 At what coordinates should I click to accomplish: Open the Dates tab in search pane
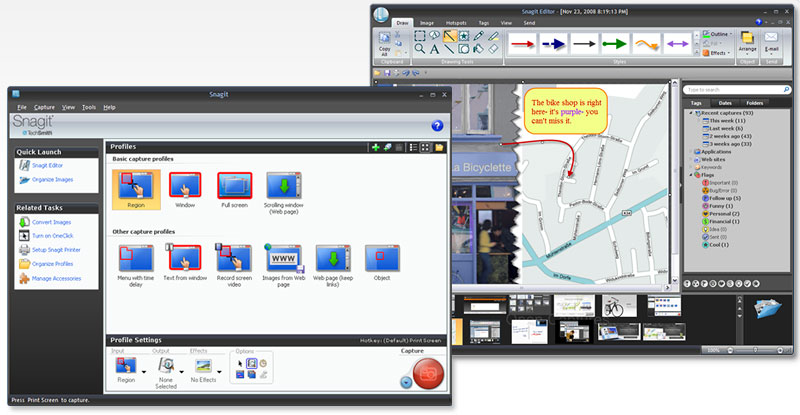725,103
